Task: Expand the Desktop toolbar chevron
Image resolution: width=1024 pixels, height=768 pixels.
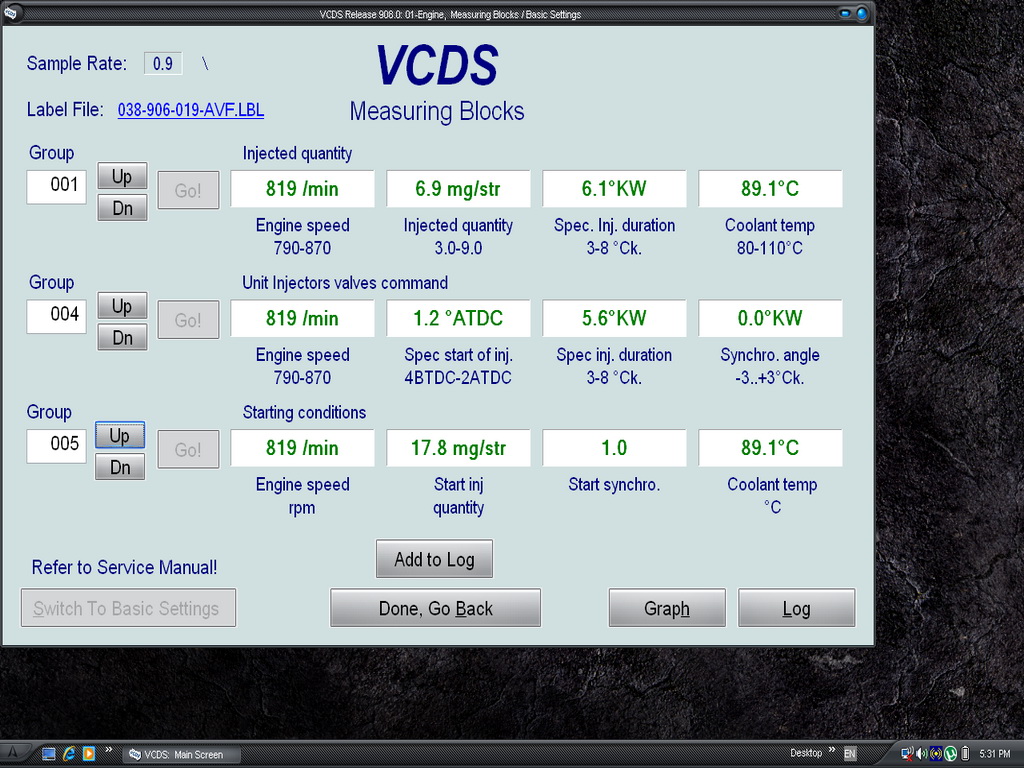Action: point(832,750)
